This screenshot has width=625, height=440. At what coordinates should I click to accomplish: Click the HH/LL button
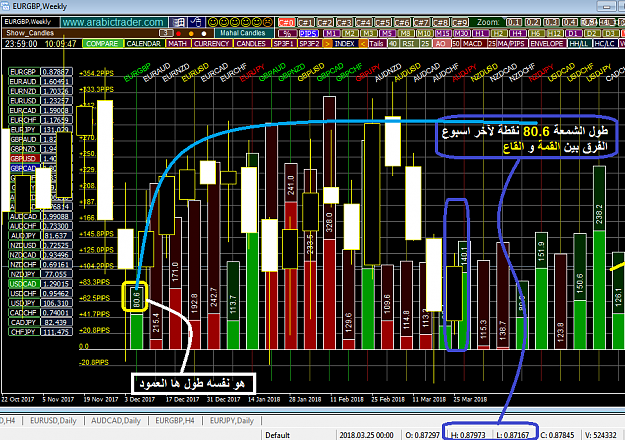click(x=579, y=43)
